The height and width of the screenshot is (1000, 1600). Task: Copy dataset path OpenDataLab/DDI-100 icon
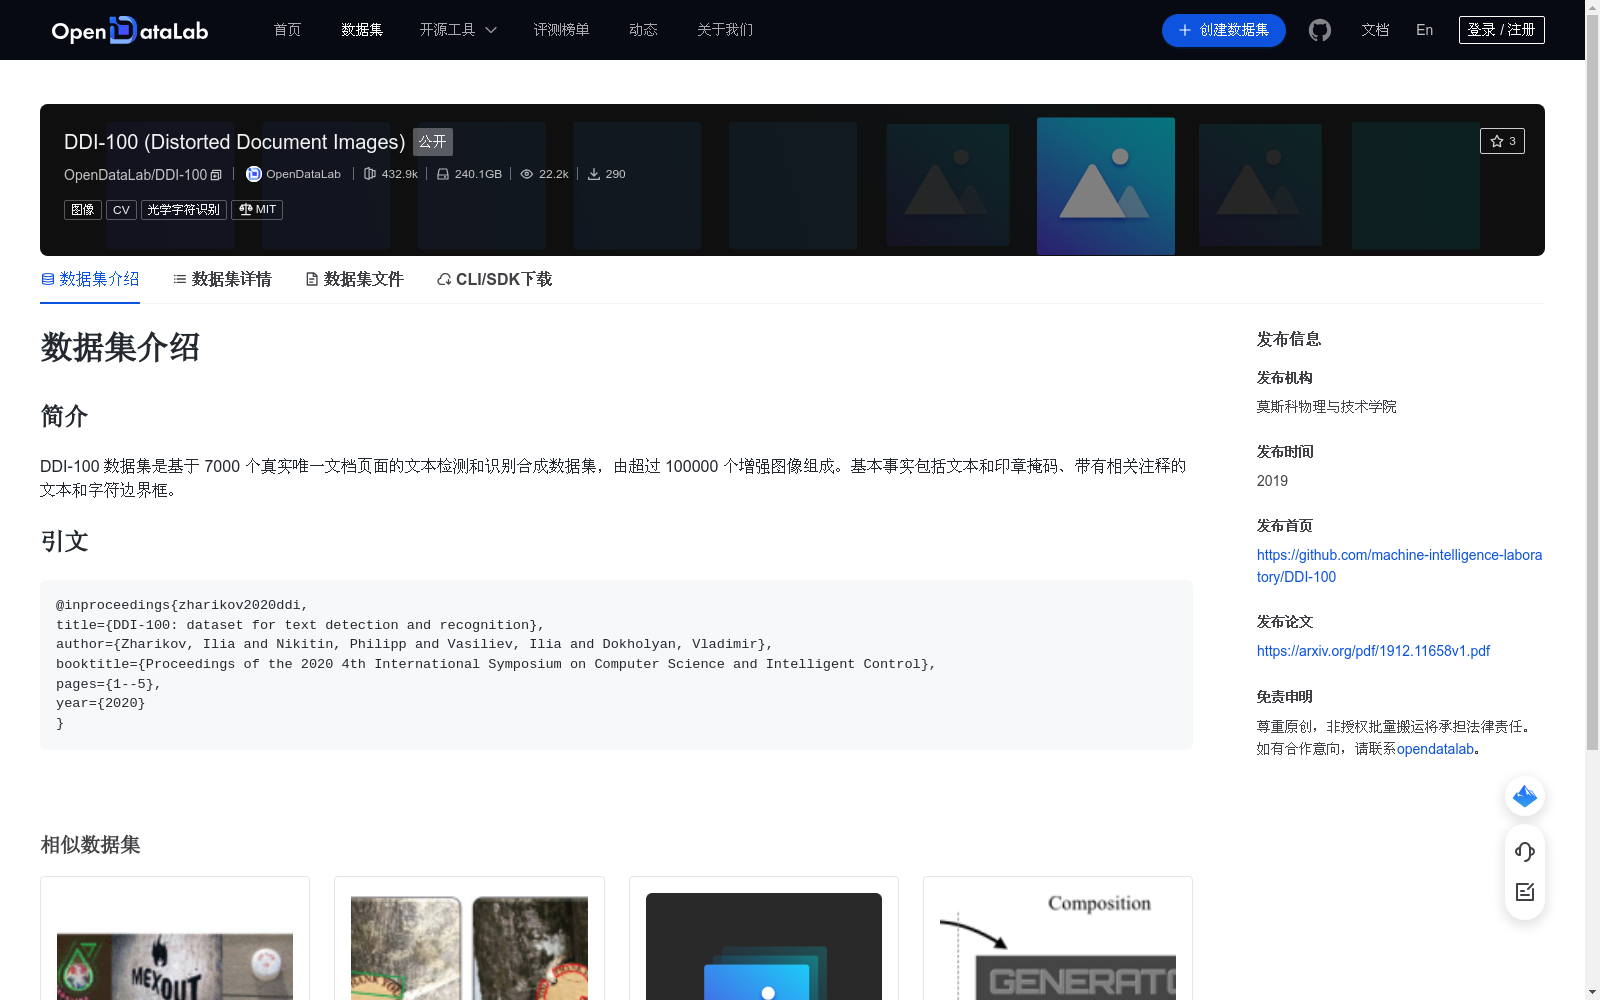[216, 175]
